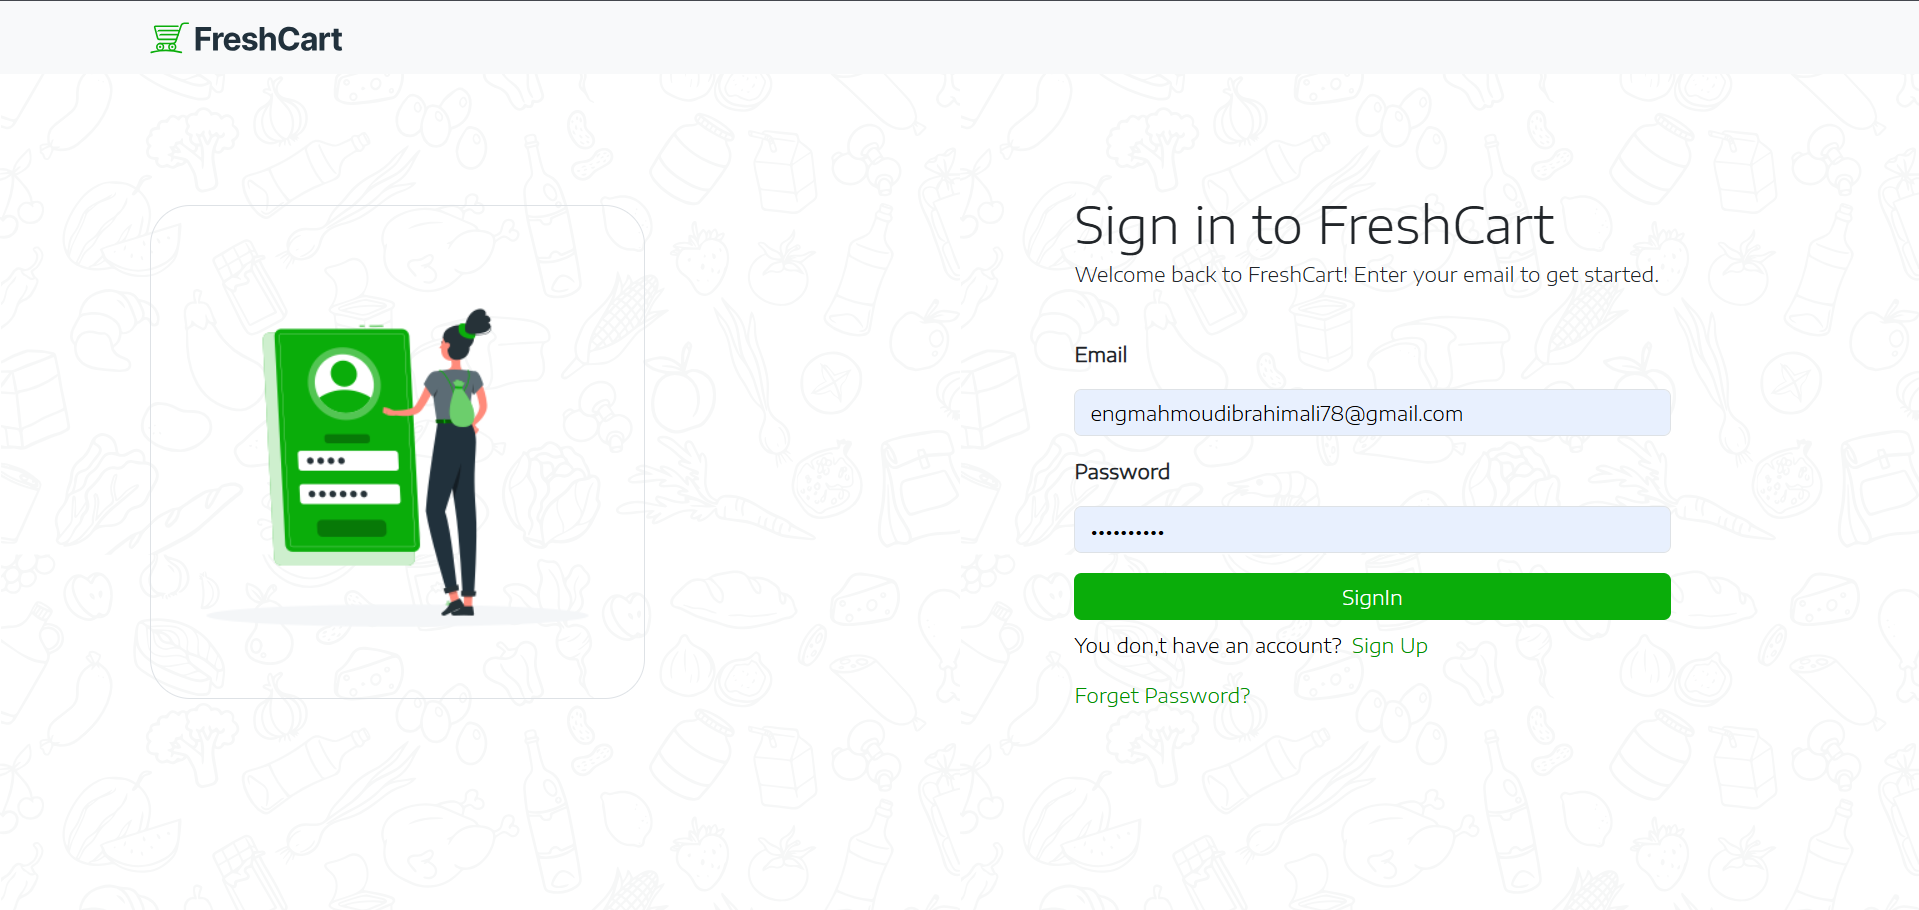Image resolution: width=1919 pixels, height=910 pixels.
Task: Click the woman's hair bun in the illustration
Action: [x=480, y=321]
